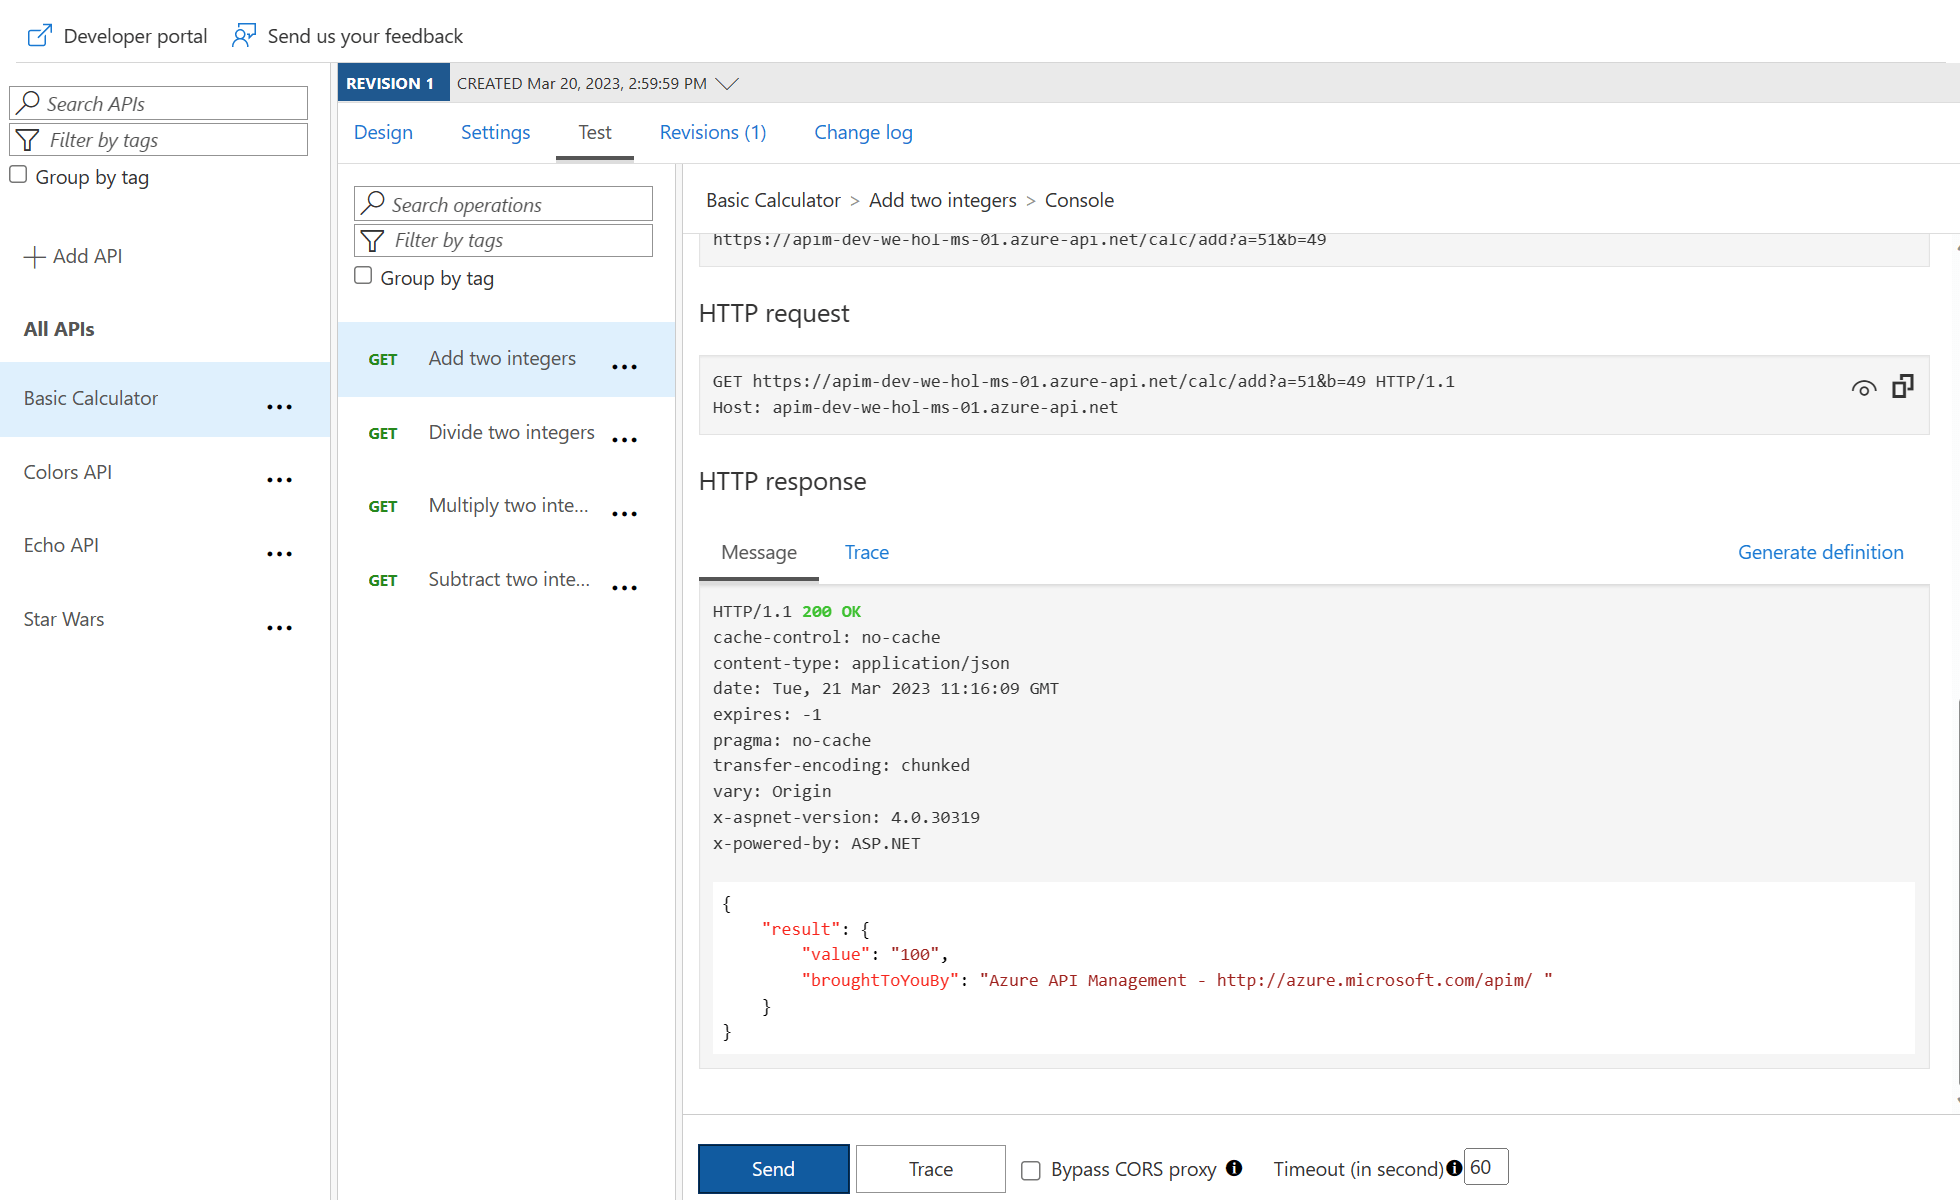Screen dimensions: 1960x1200
Task: Click the Generate definition link
Action: (x=1820, y=552)
